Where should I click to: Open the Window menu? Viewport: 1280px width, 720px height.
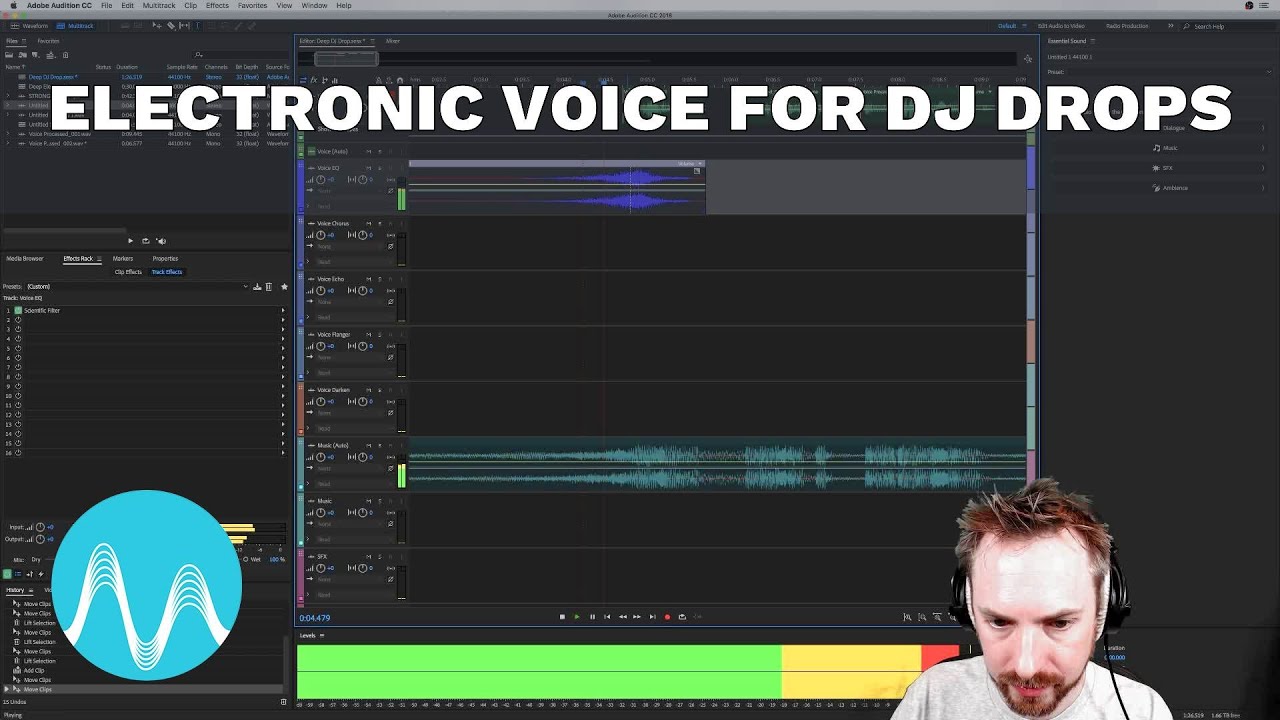314,5
